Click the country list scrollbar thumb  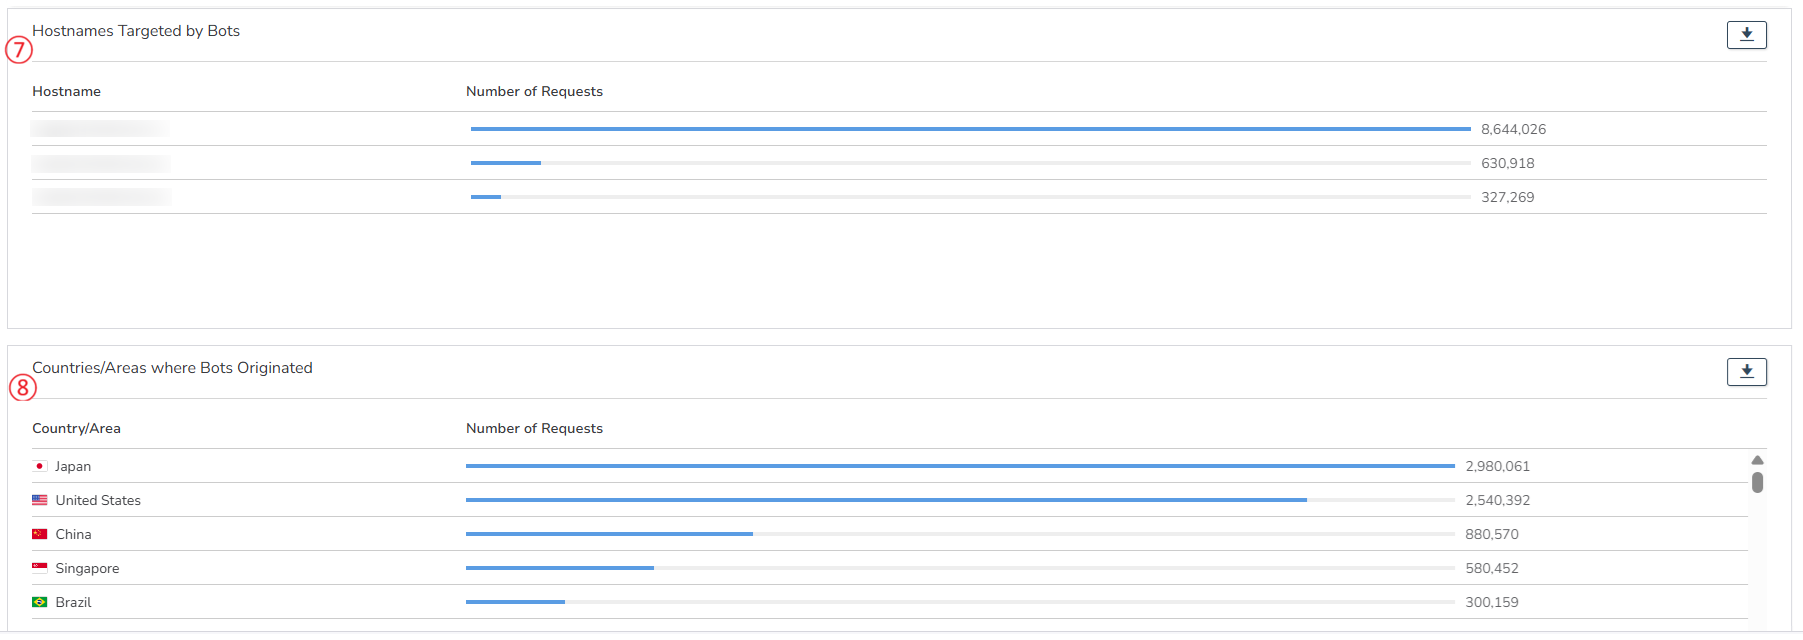pos(1757,483)
